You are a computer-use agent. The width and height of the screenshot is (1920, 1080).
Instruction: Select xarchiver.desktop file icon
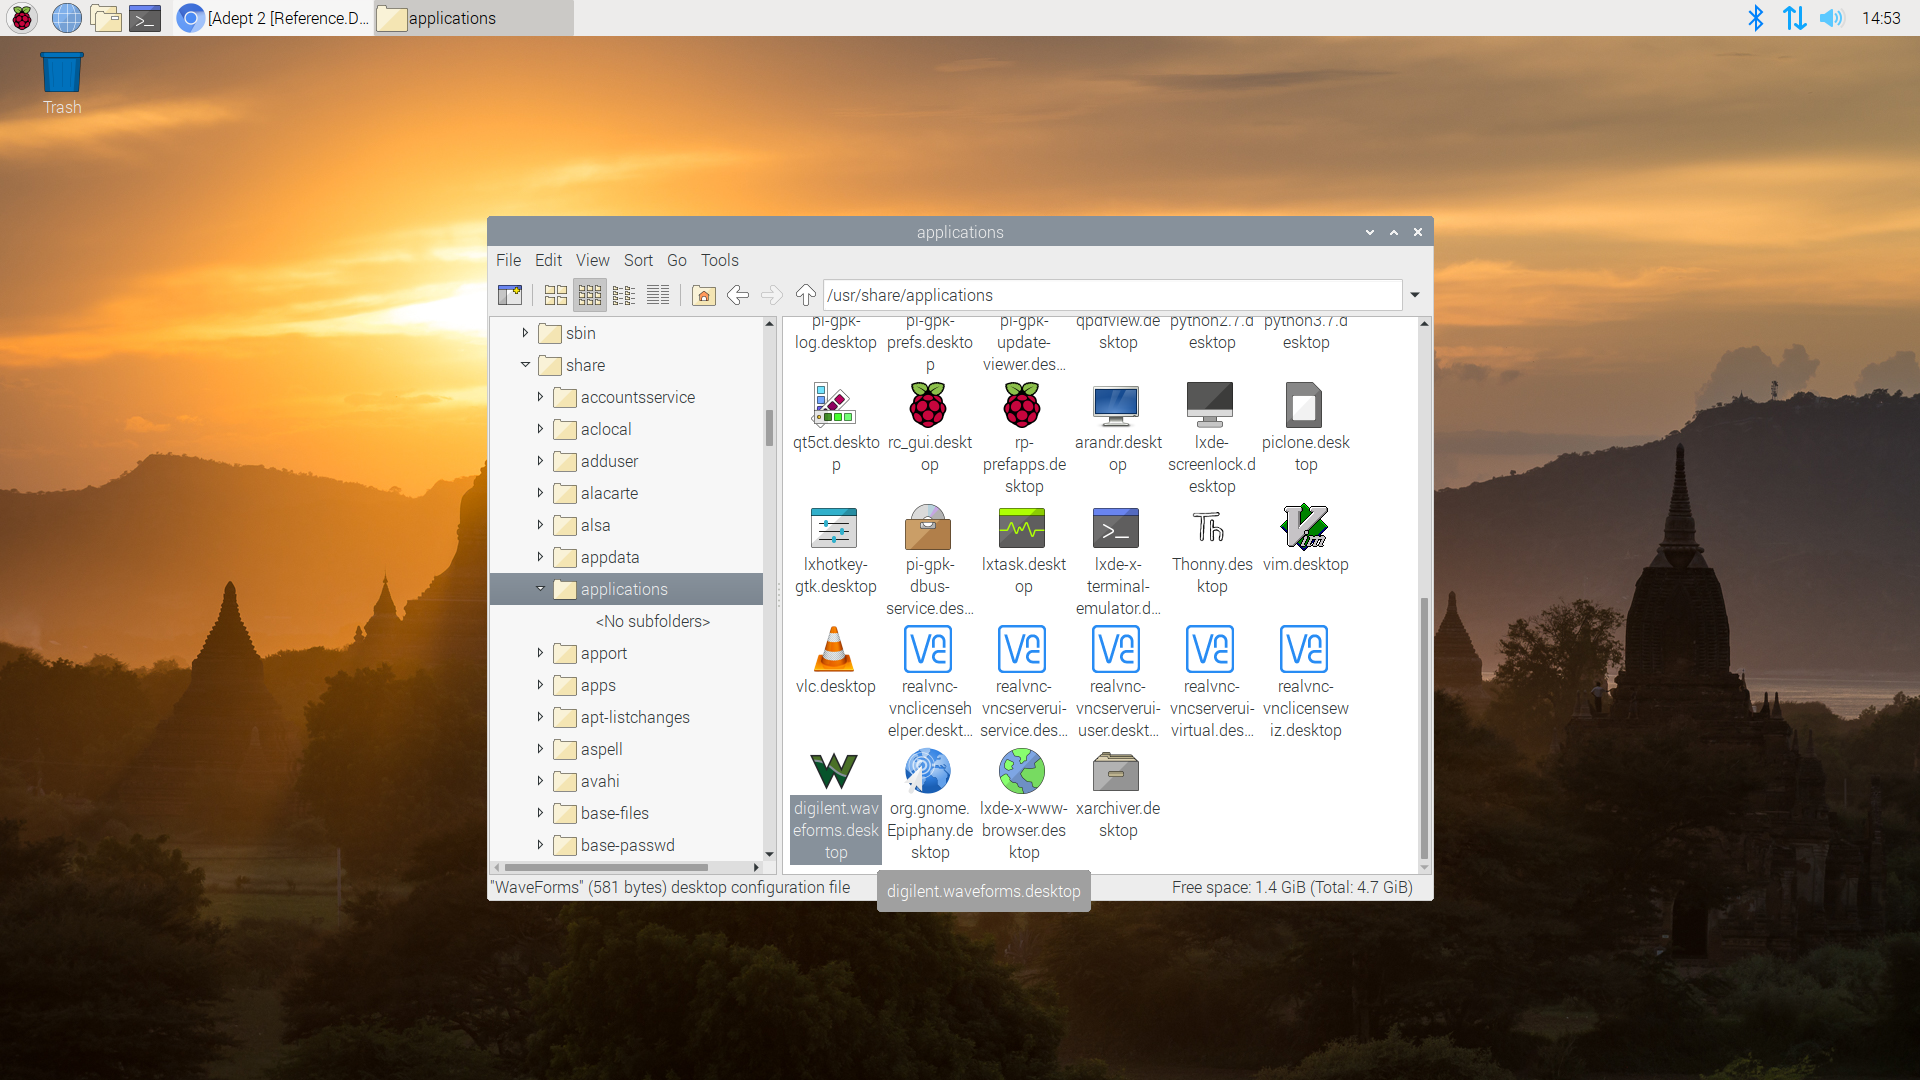[1116, 772]
